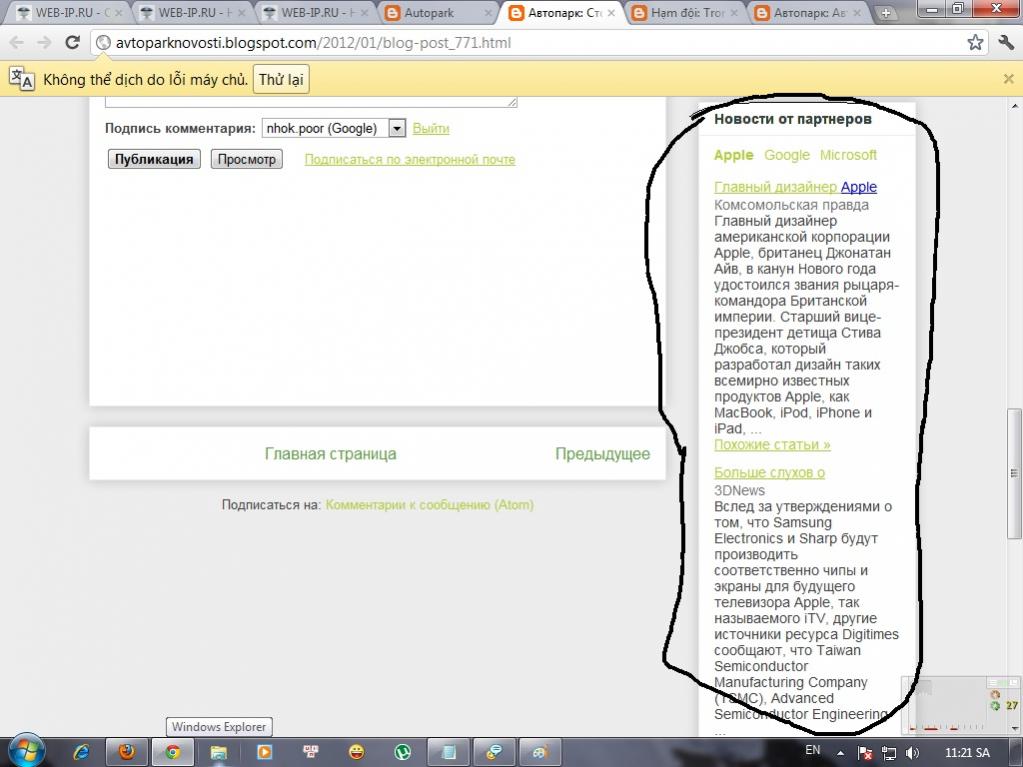Select the Microsoft news tab in sidebar
Viewport: 1023px width, 767px height.
pos(848,155)
